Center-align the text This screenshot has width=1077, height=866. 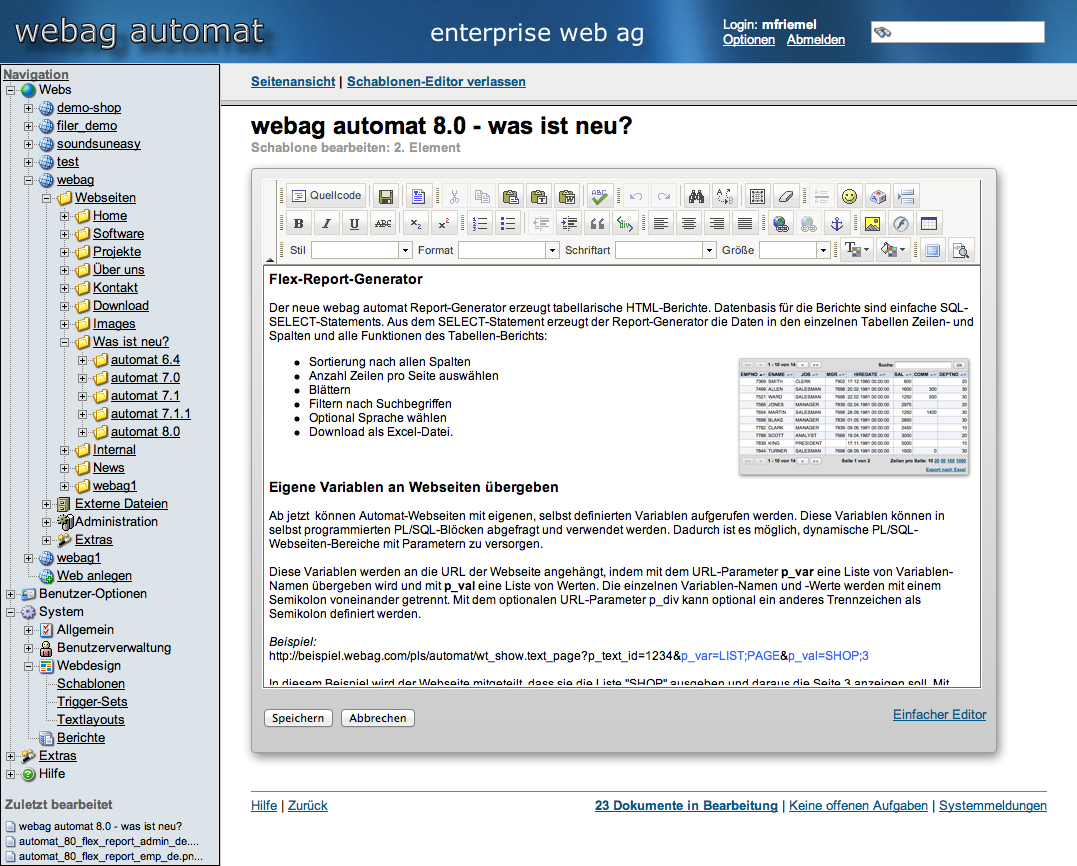click(689, 223)
